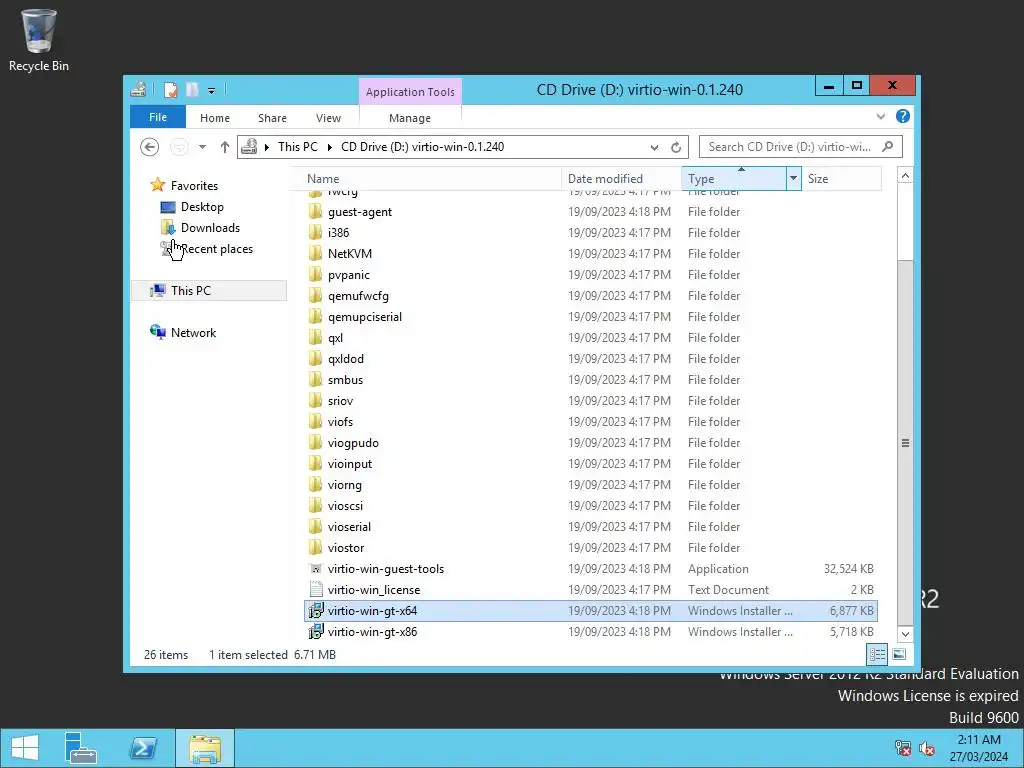
Task: Select the qxl folder icon
Action: pyautogui.click(x=315, y=338)
